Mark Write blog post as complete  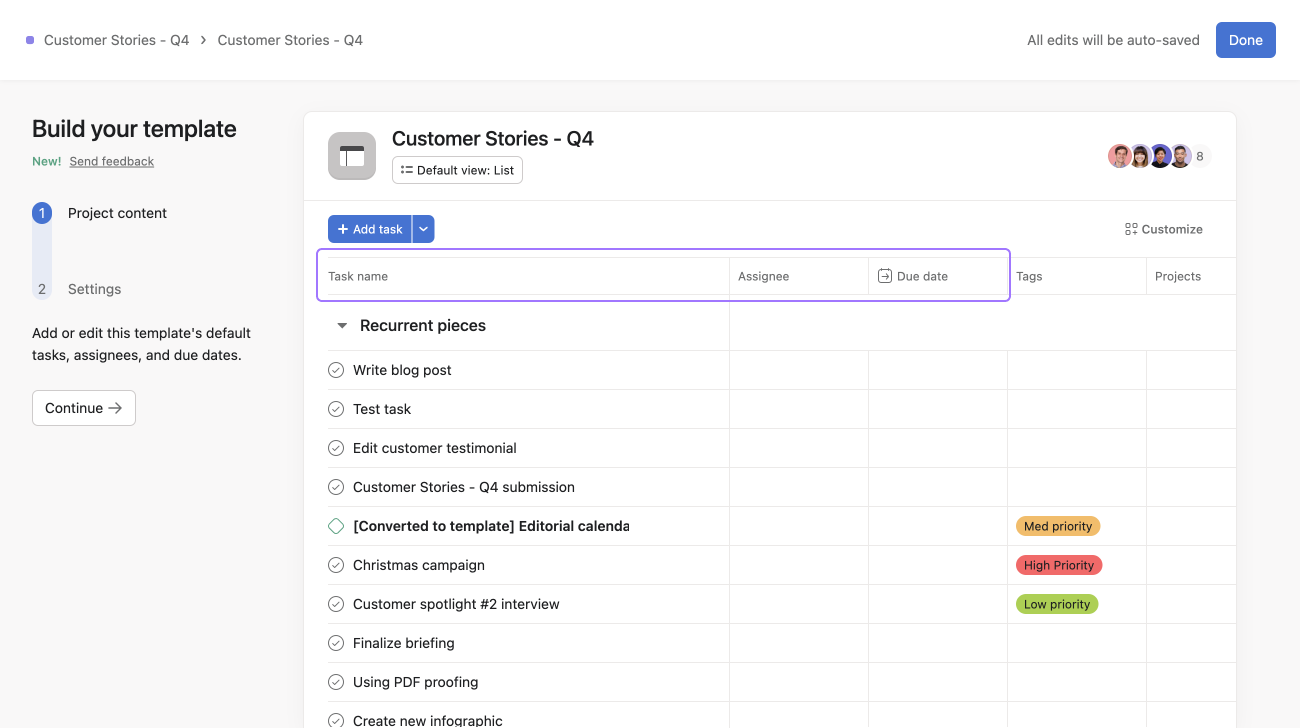coord(335,370)
